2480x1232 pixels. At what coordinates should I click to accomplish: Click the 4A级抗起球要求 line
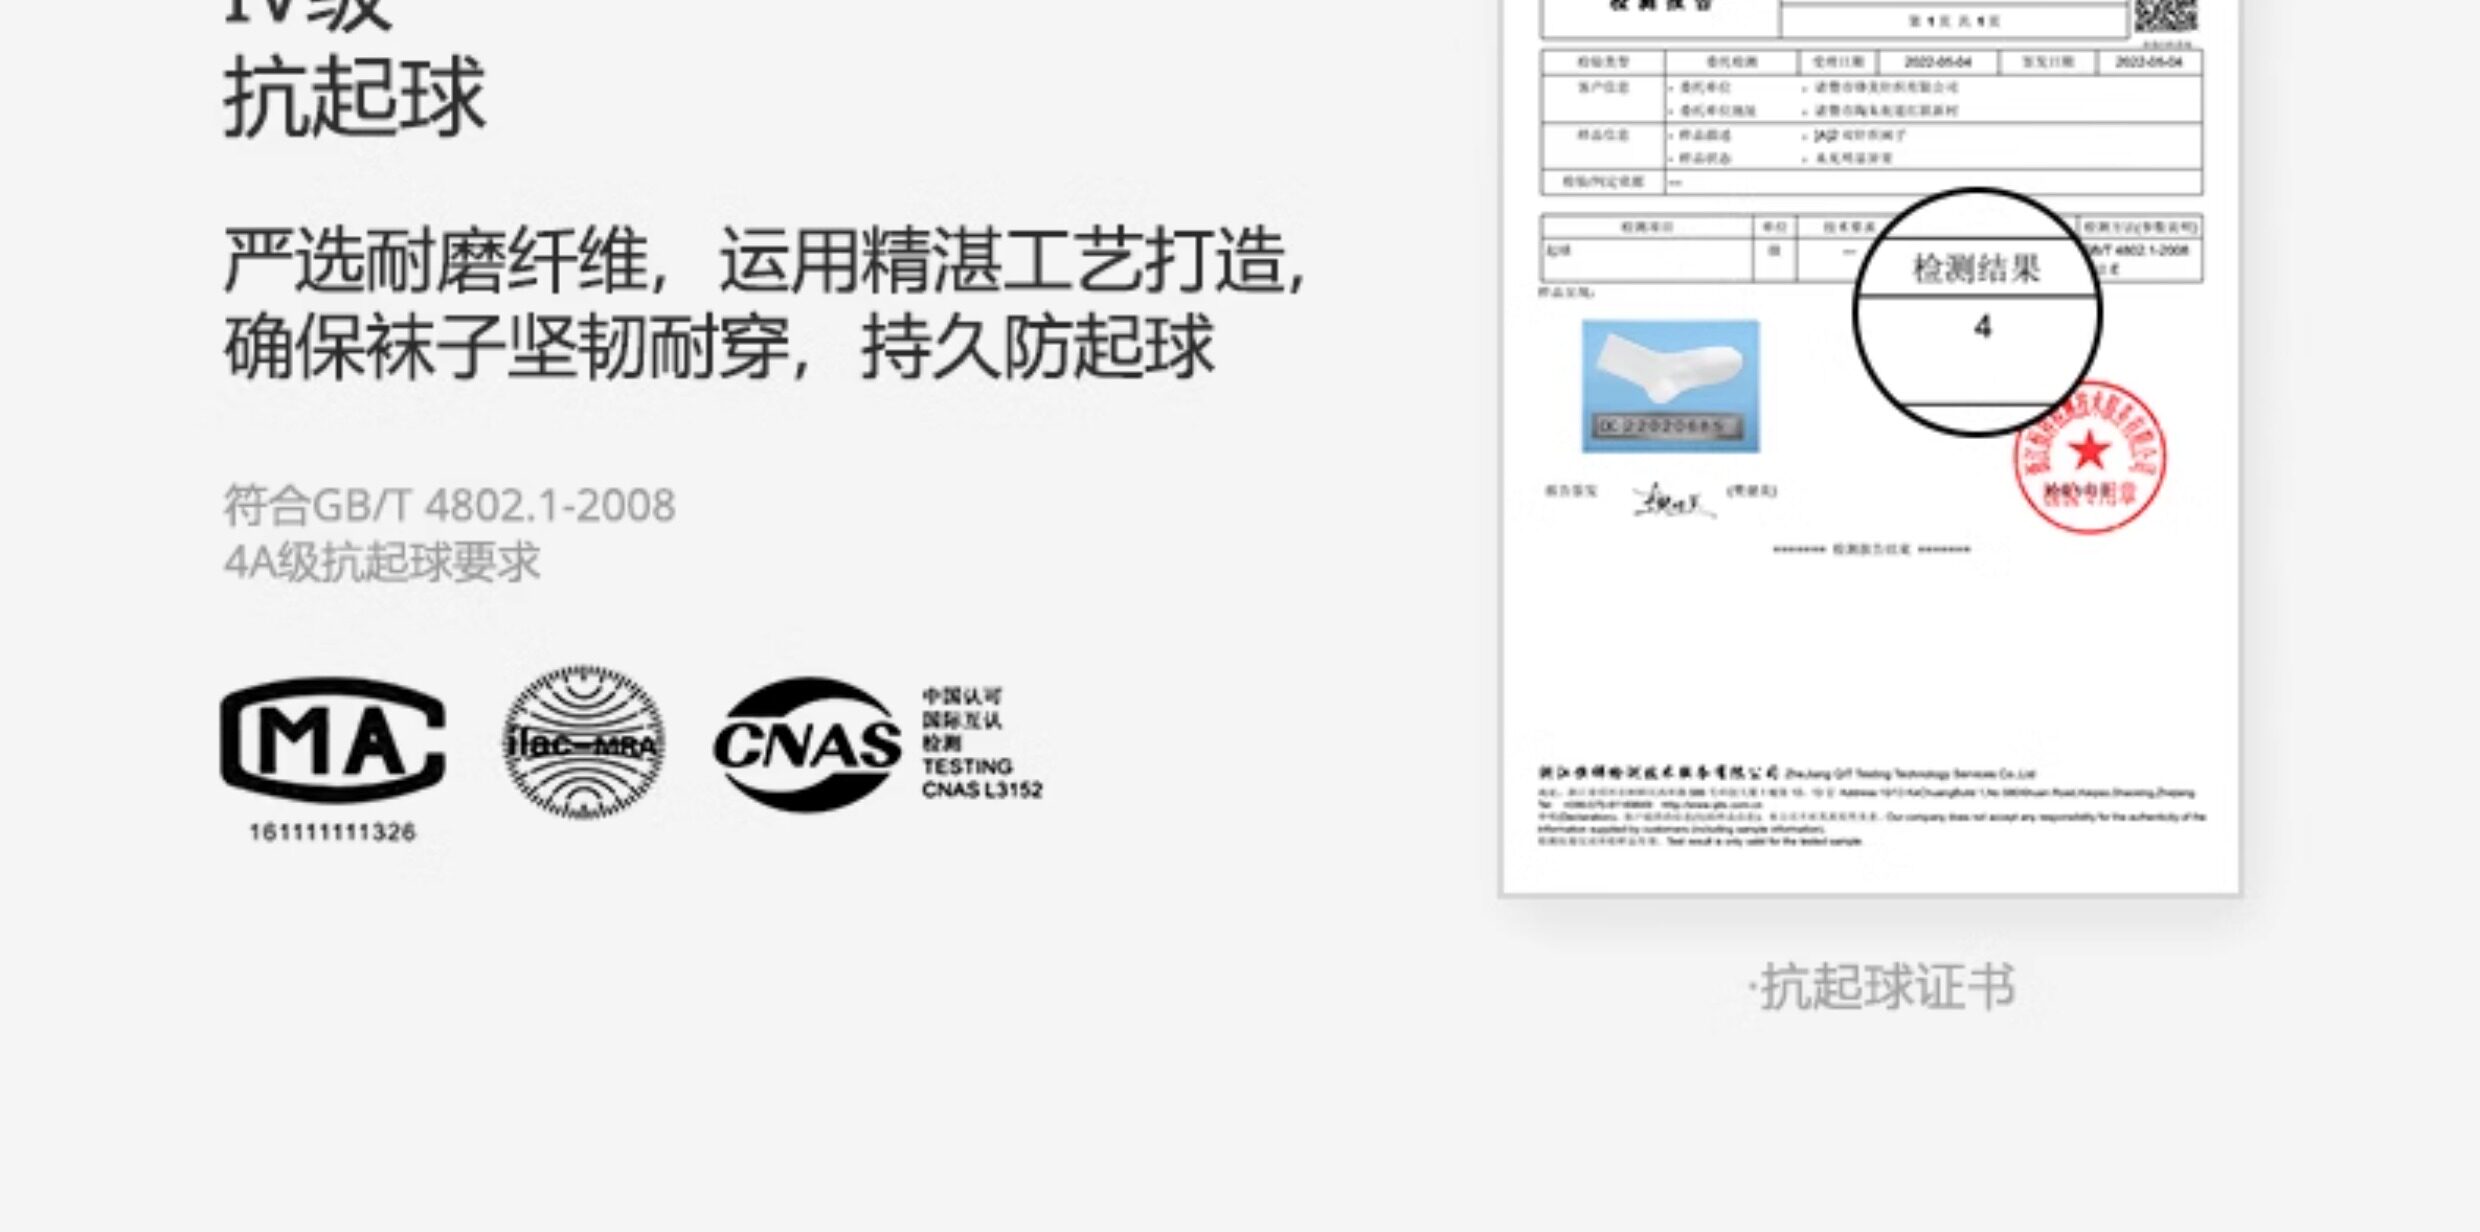[x=381, y=562]
